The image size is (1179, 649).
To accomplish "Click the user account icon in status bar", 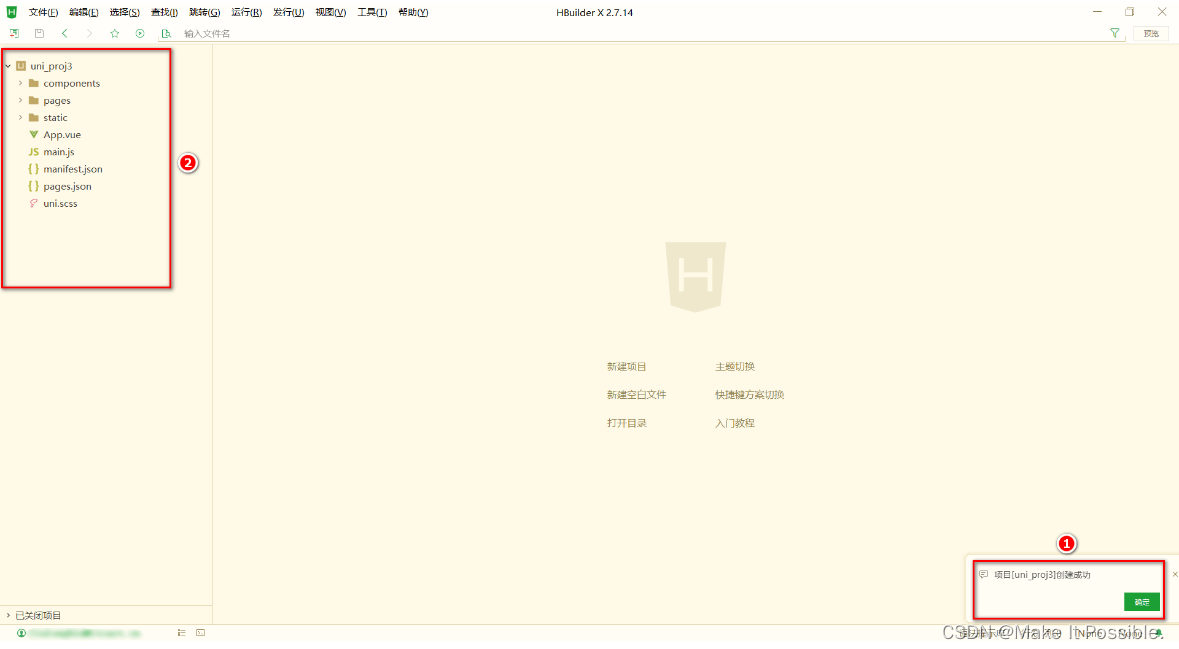I will tap(21, 633).
